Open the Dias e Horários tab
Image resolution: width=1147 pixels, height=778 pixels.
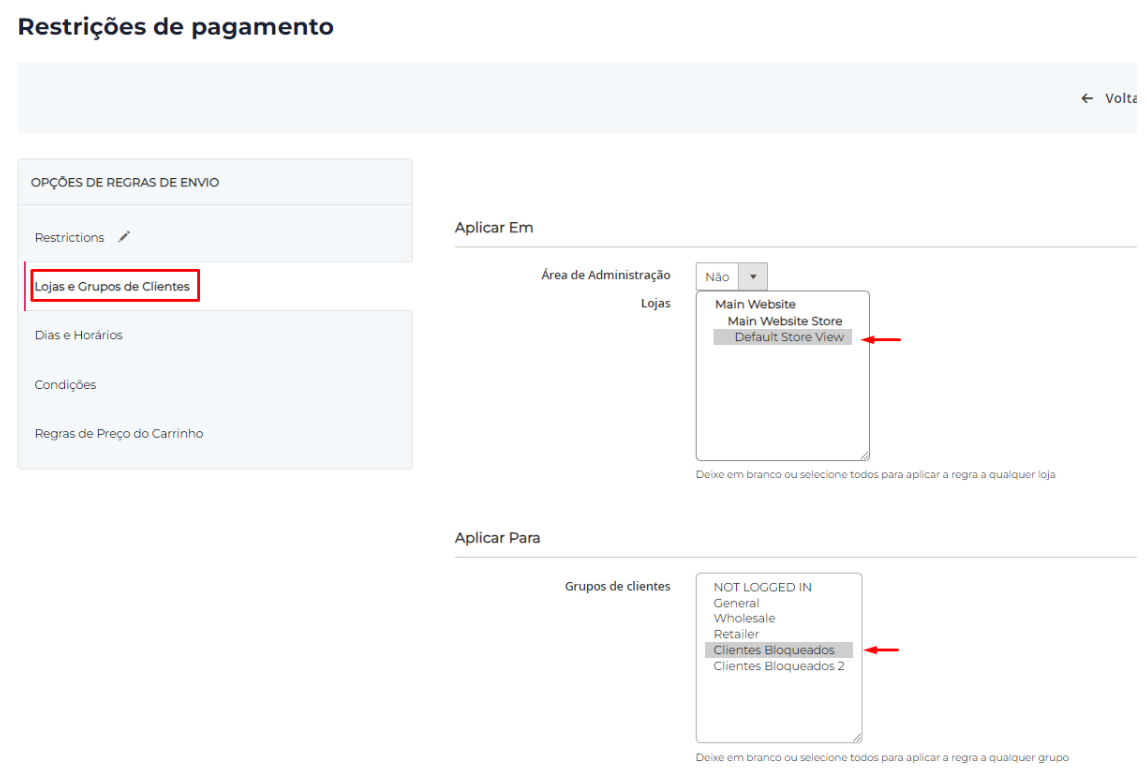coord(79,335)
